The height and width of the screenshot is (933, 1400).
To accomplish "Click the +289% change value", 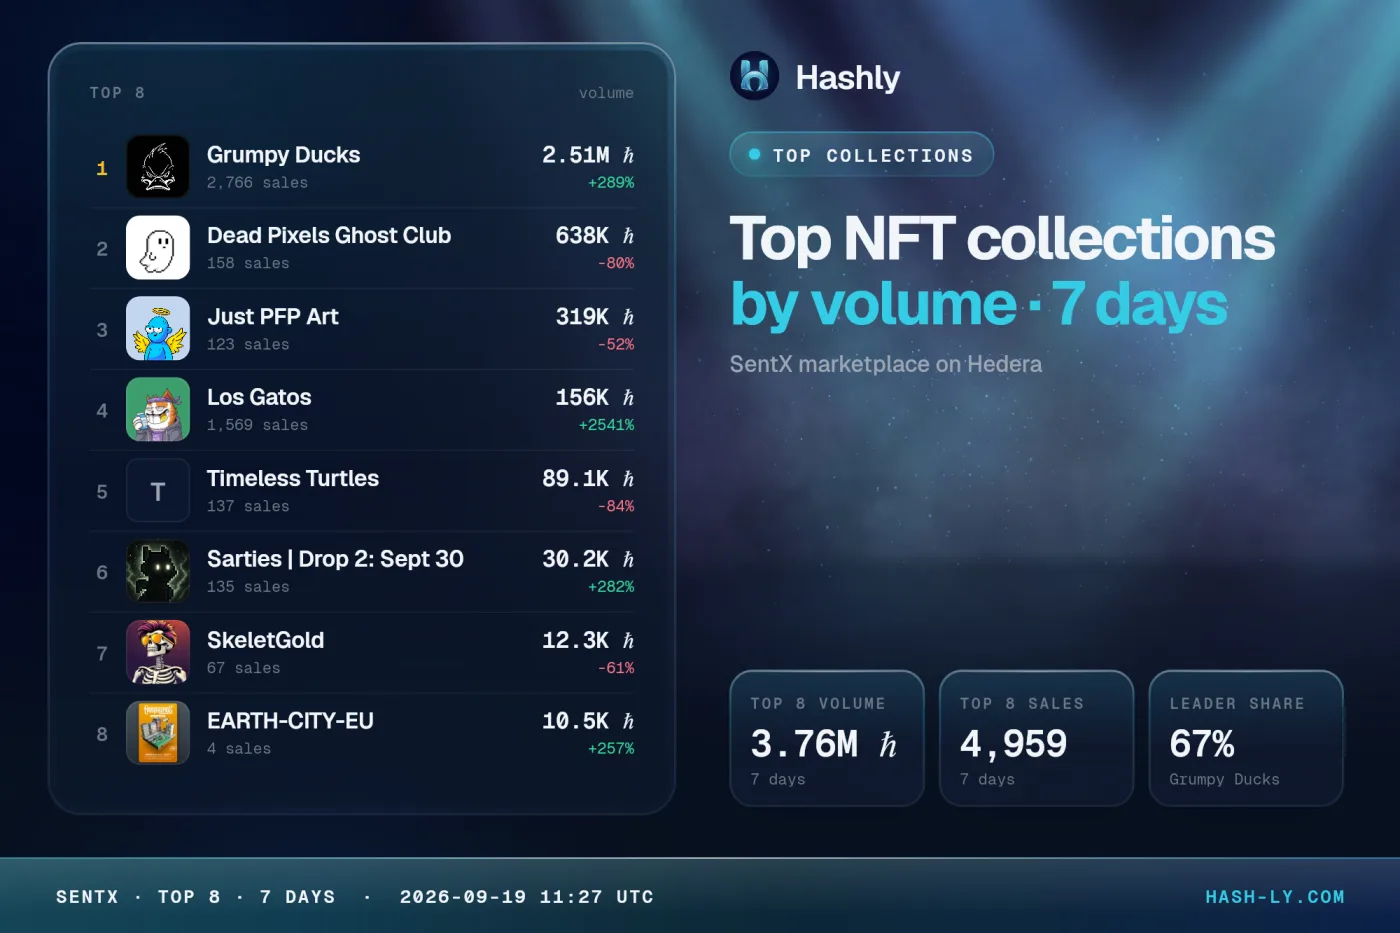I will (x=611, y=183).
